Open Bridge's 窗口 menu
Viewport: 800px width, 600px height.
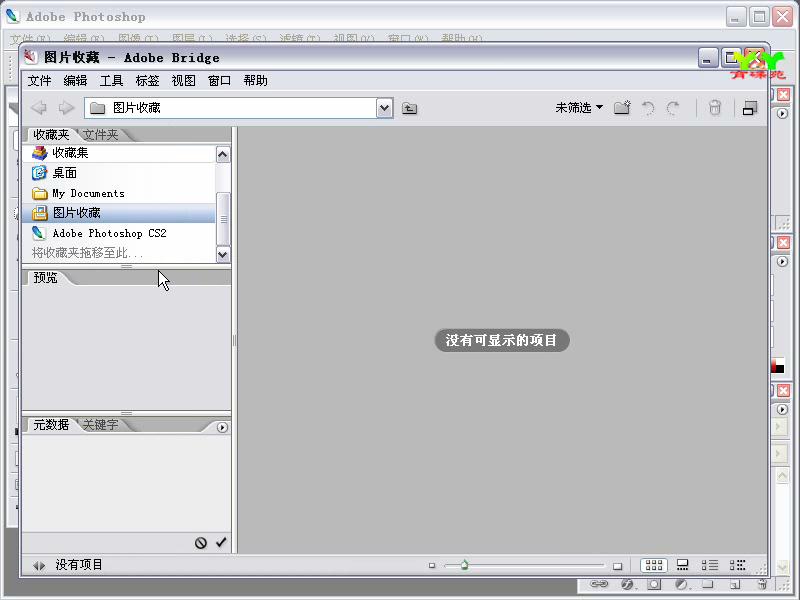pos(219,81)
